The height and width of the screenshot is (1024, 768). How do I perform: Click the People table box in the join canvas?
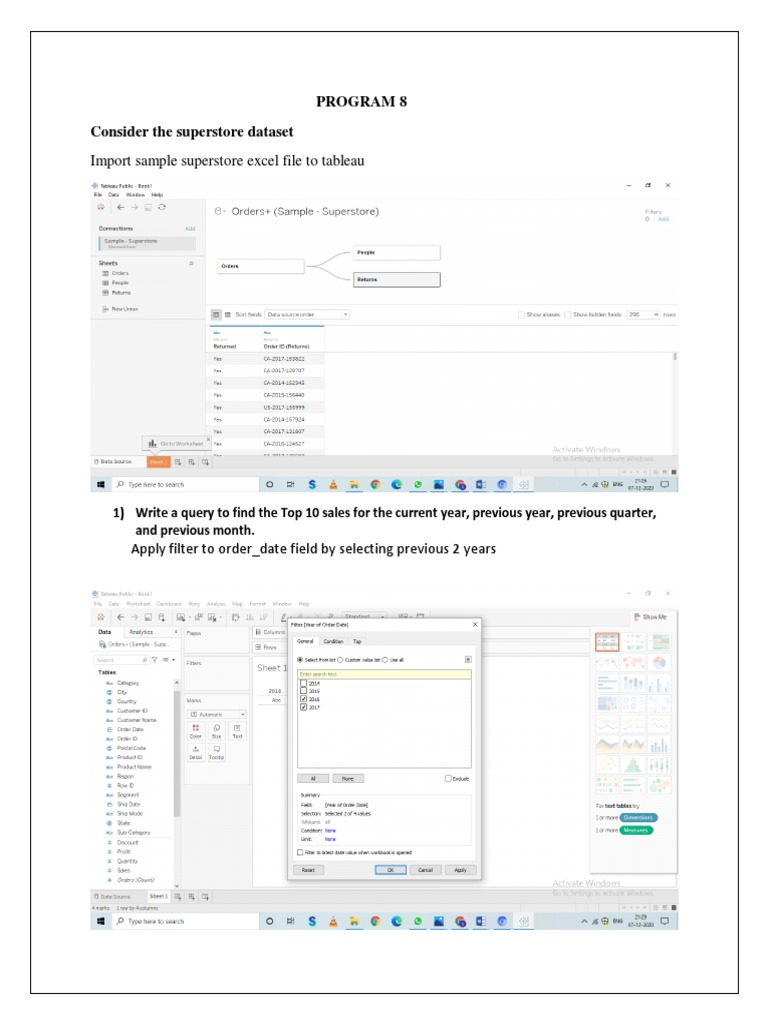(397, 253)
